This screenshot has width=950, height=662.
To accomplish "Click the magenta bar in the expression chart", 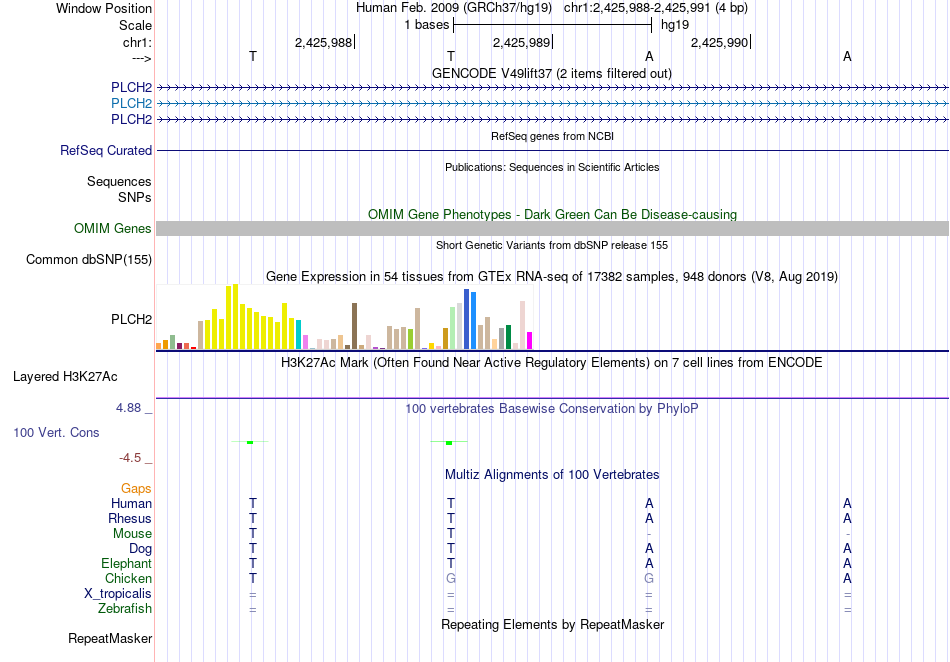I will point(530,340).
